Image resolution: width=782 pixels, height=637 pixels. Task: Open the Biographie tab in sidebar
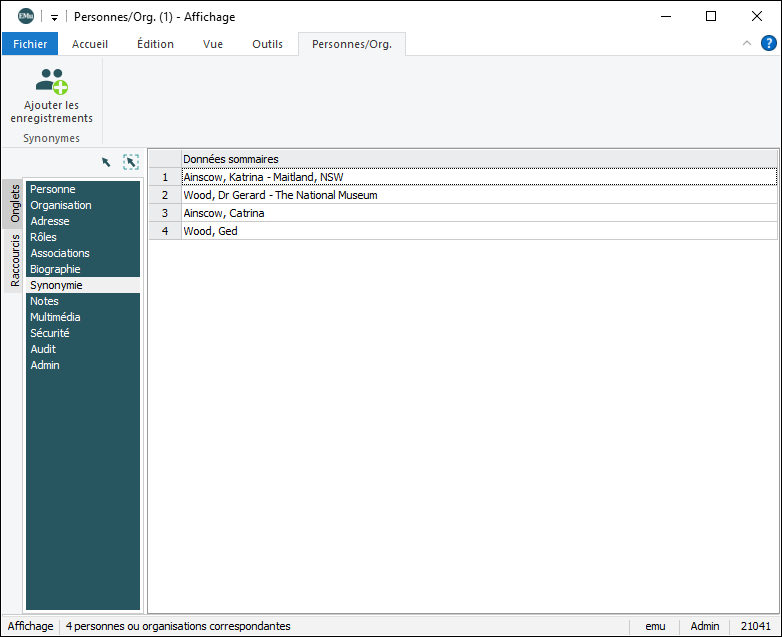pyautogui.click(x=55, y=269)
